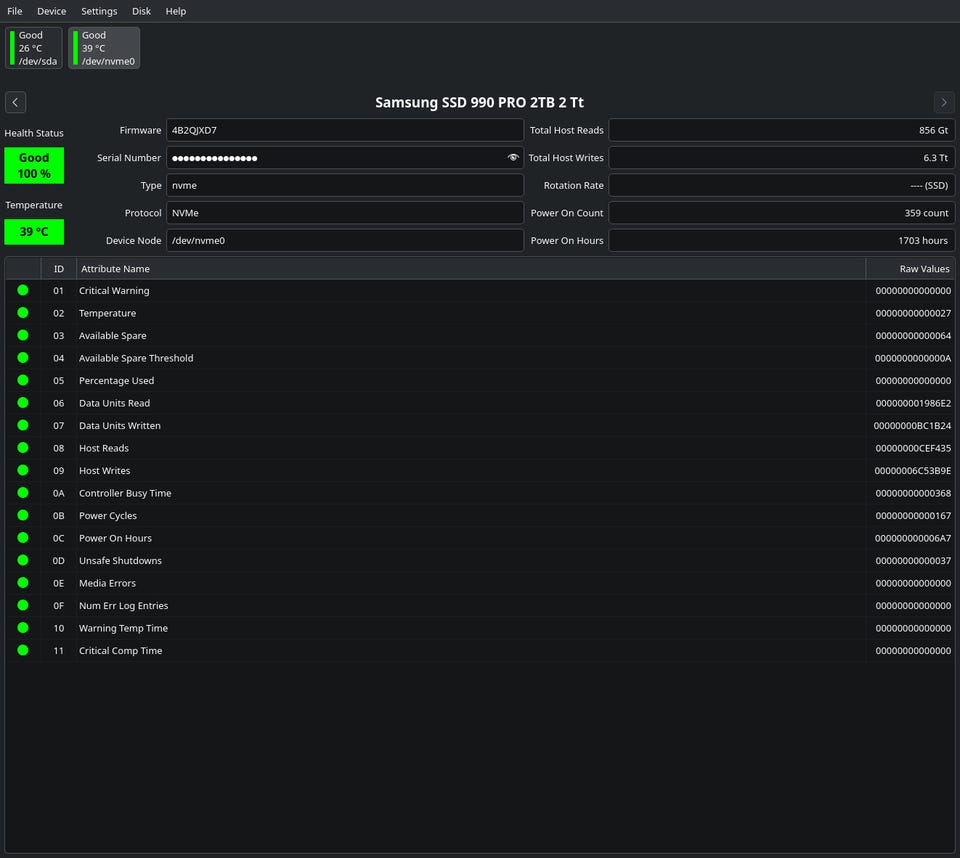Click status dot for Critical Comp Time
This screenshot has height=858, width=960.
tap(23, 650)
